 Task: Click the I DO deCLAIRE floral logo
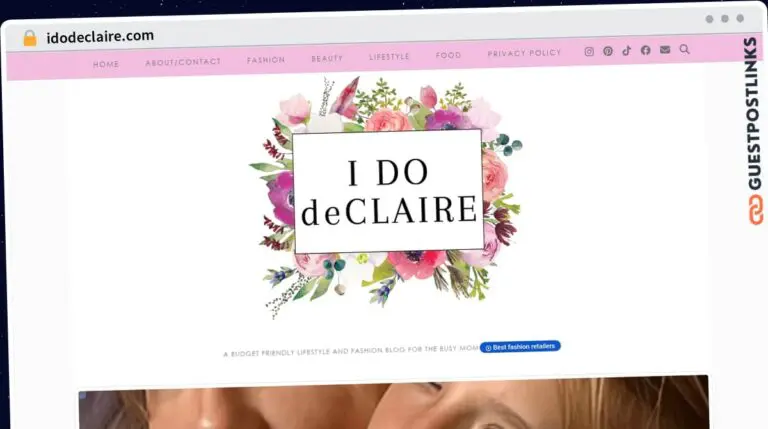tap(387, 196)
